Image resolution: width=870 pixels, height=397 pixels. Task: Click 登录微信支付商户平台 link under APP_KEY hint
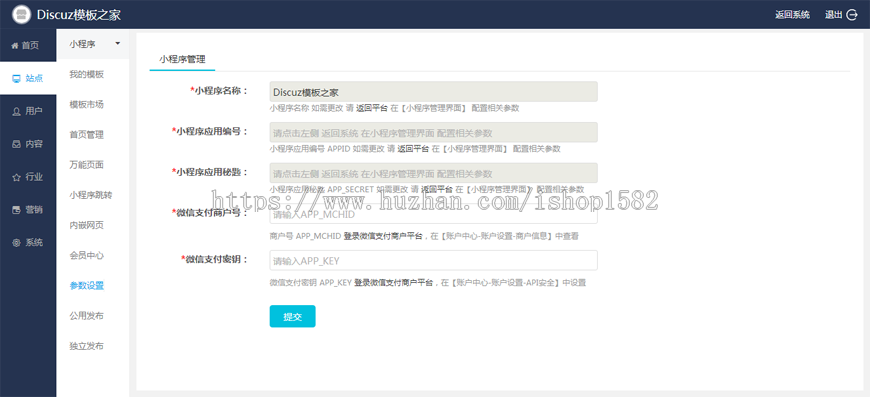click(x=394, y=283)
